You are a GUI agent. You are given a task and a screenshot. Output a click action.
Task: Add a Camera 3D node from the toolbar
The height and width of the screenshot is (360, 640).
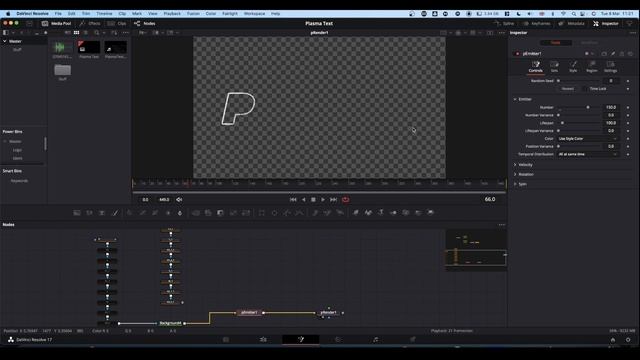pos(406,213)
